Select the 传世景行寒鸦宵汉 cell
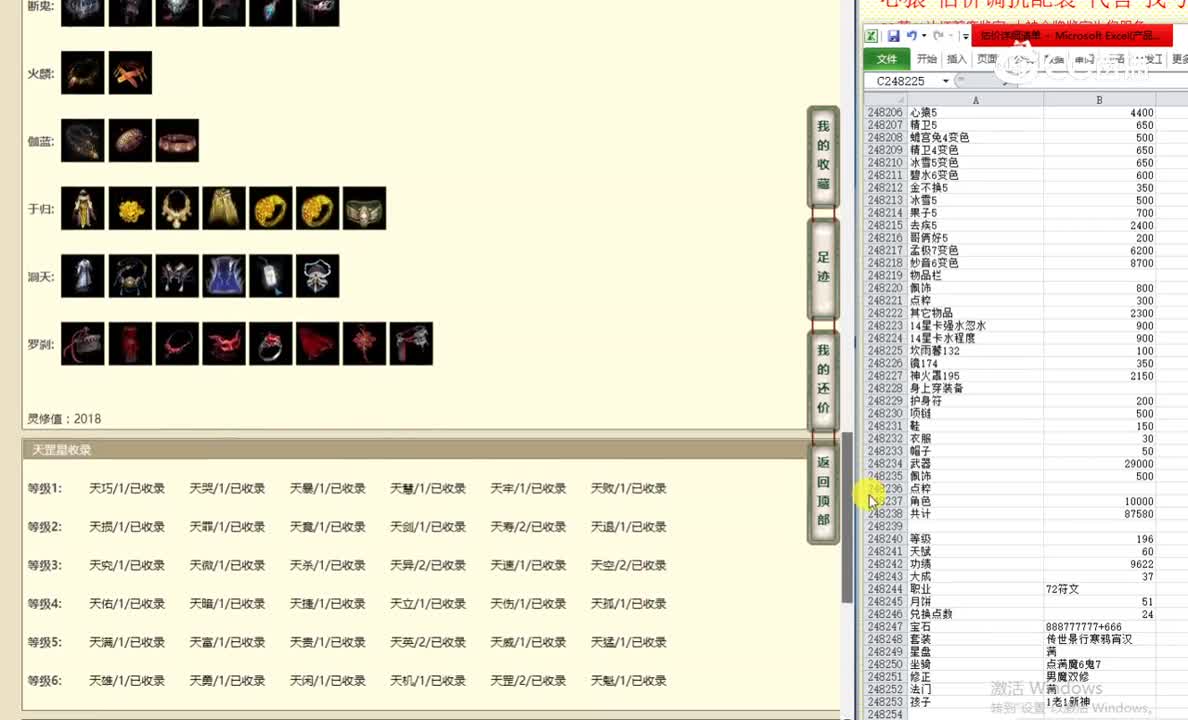1188x720 pixels. point(1099,639)
